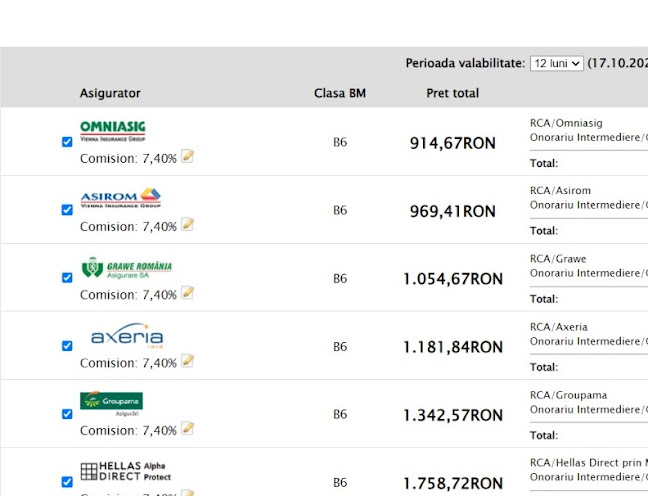Edit commission for Grawe offer
The height and width of the screenshot is (496, 648).
[187, 293]
